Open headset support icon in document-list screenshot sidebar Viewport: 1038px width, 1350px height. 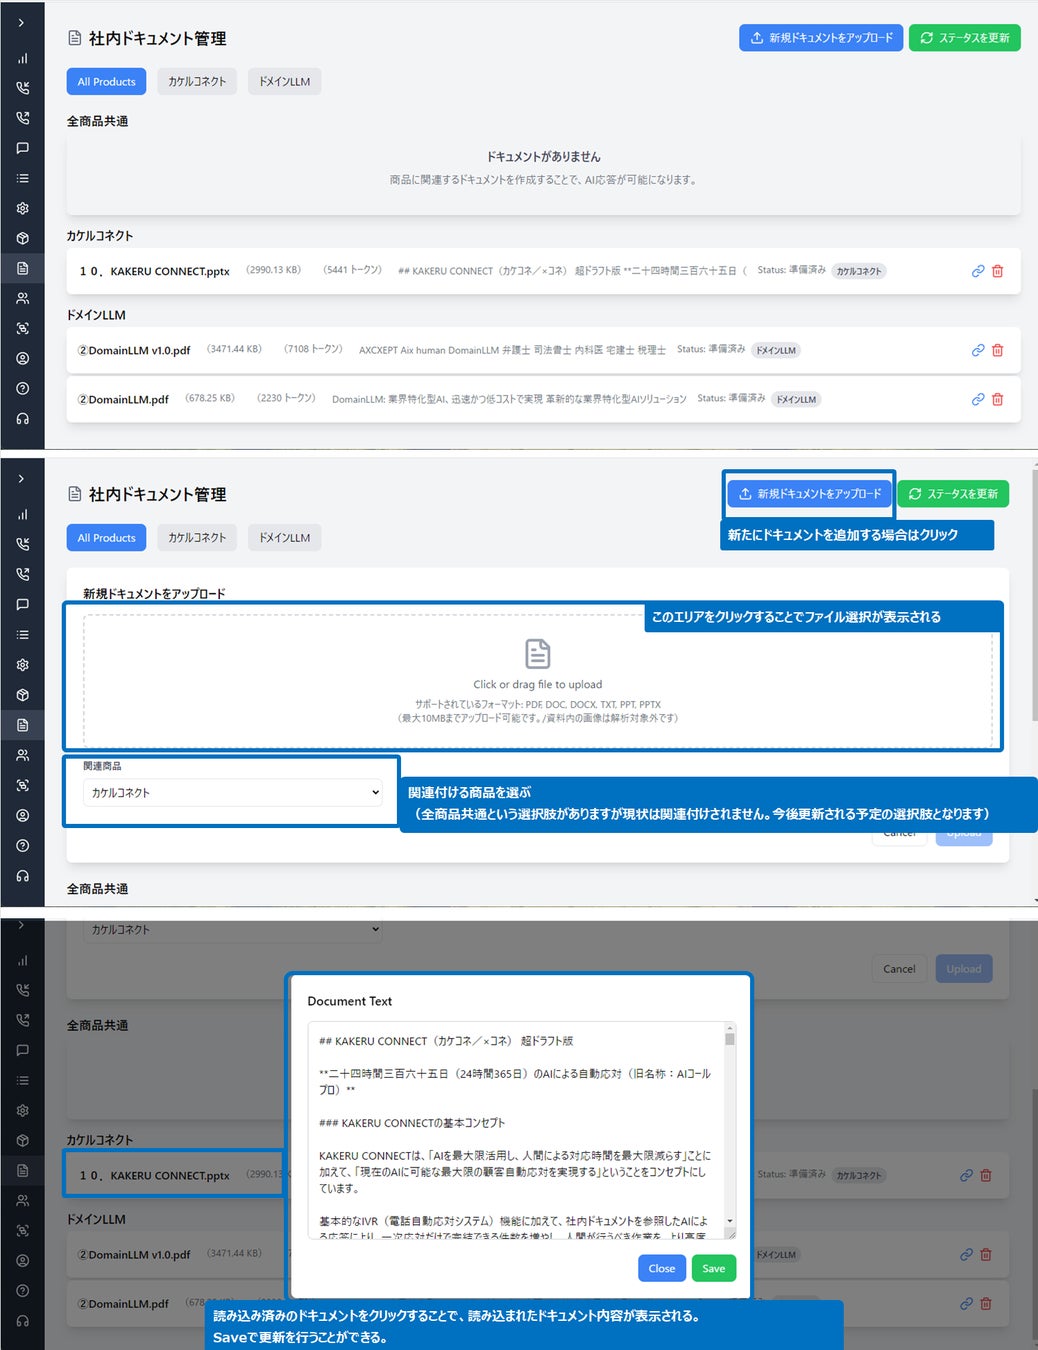pos(22,418)
